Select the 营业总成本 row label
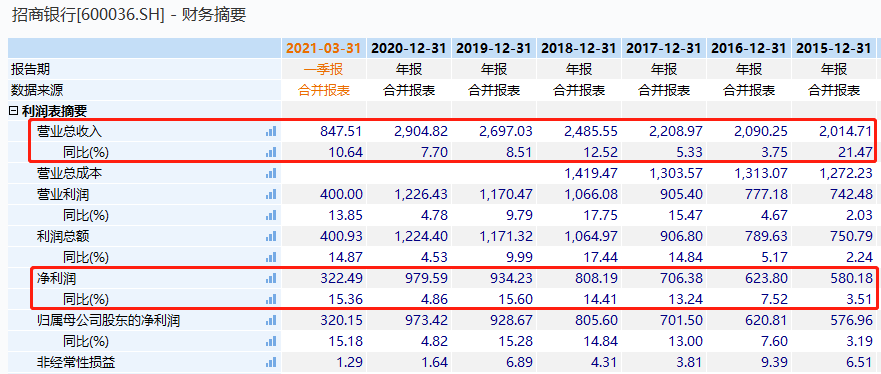The height and width of the screenshot is (374, 881). (70, 174)
